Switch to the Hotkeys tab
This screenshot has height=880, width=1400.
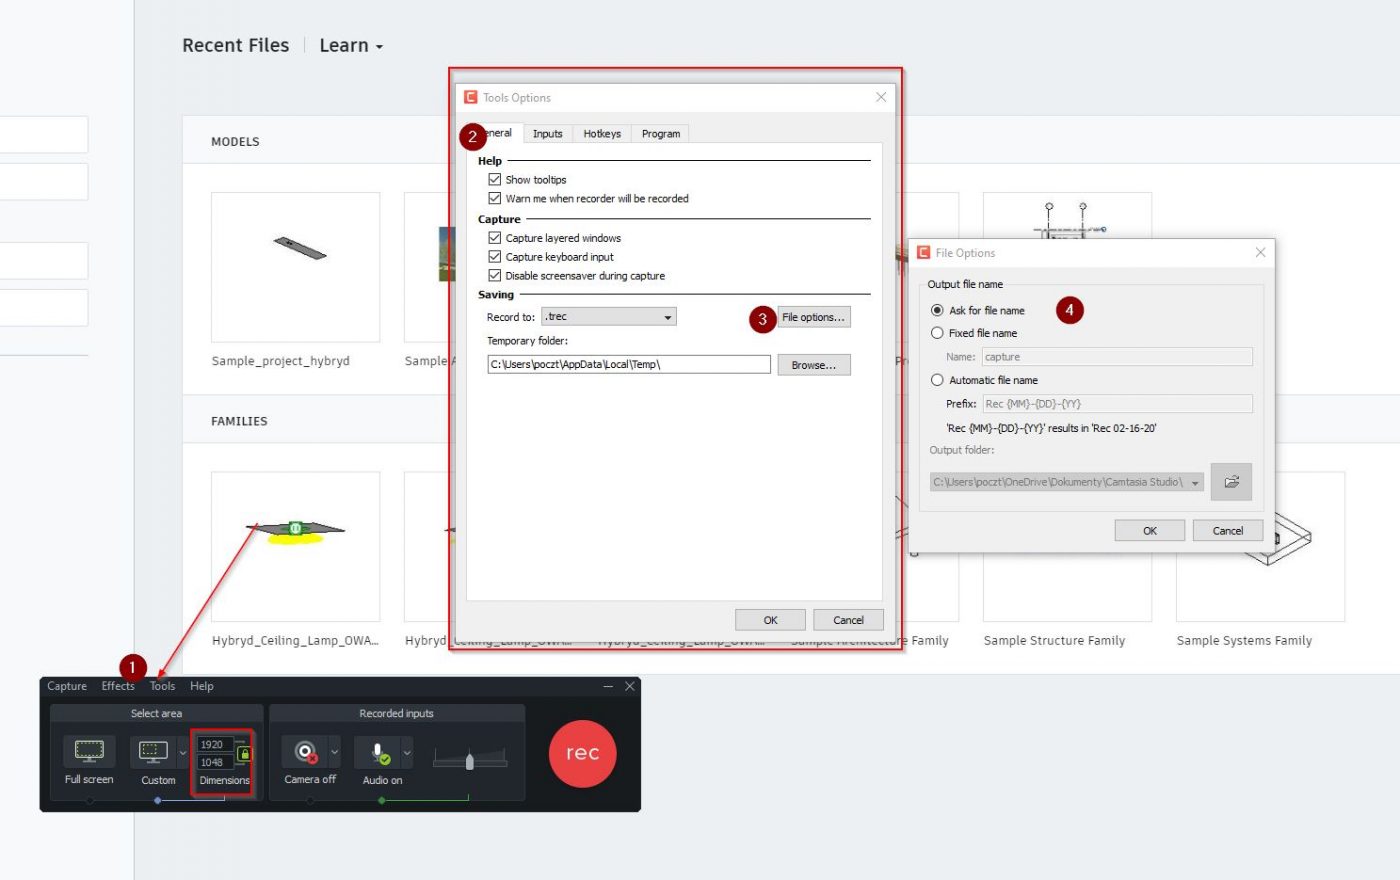click(x=602, y=134)
